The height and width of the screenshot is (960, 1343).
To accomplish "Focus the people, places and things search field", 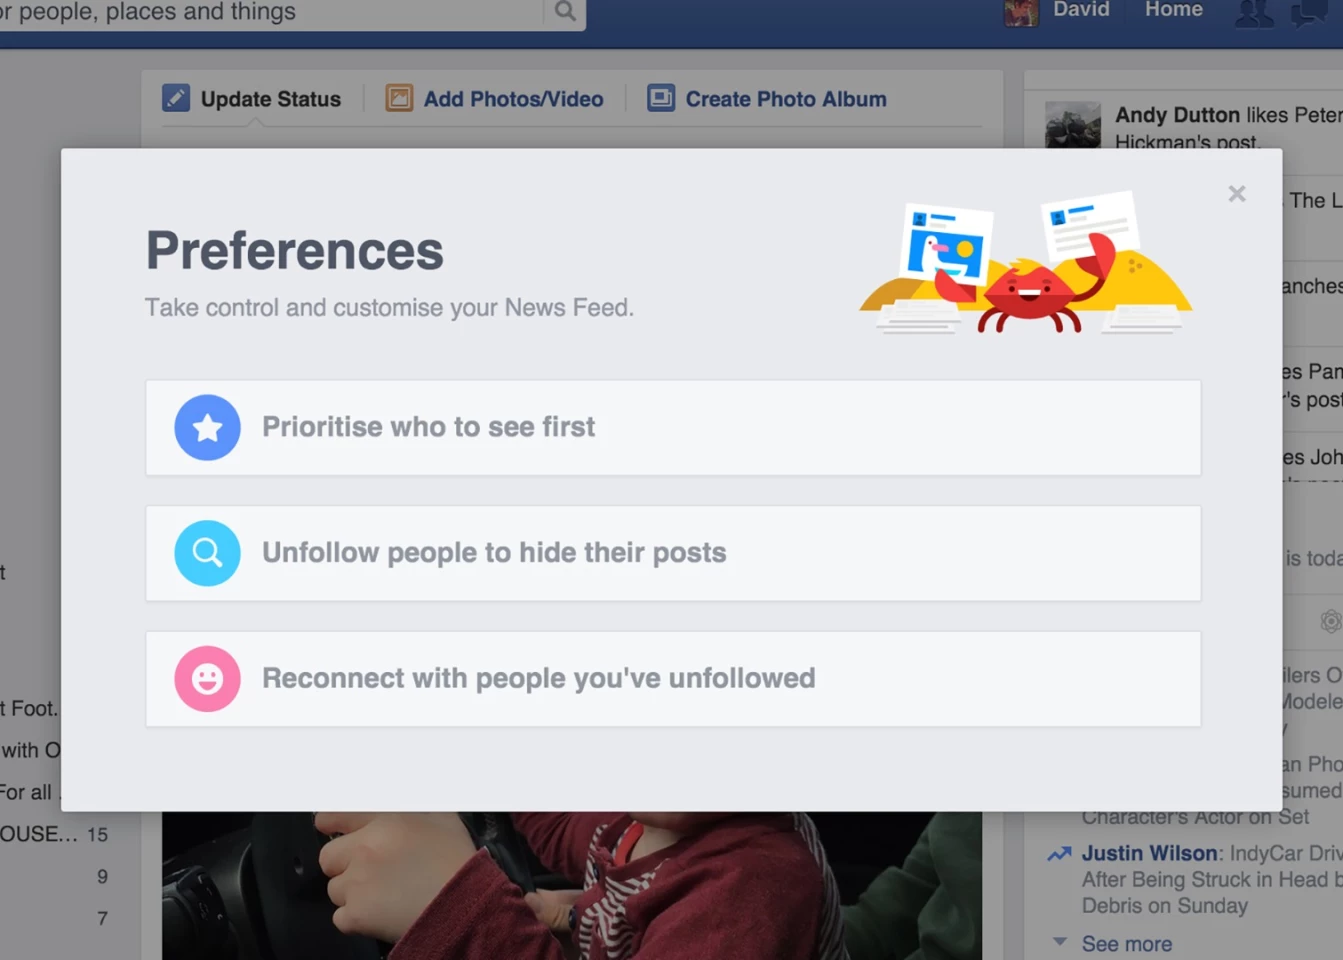I will (270, 12).
